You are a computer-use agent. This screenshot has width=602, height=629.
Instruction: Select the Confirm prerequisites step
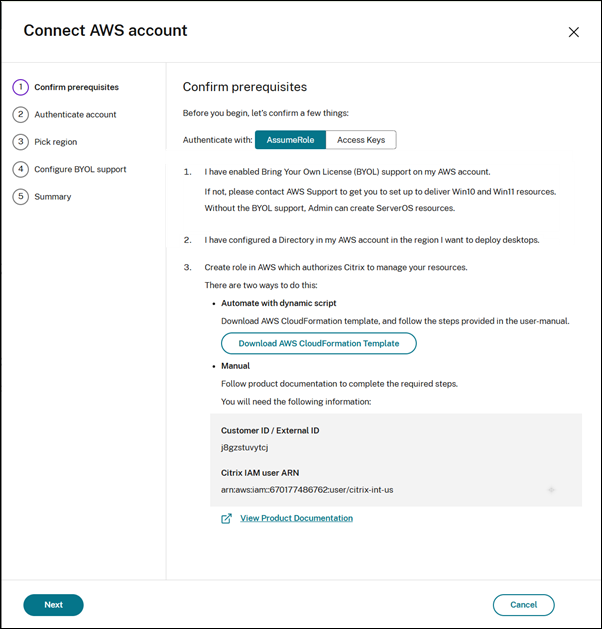(x=76, y=87)
